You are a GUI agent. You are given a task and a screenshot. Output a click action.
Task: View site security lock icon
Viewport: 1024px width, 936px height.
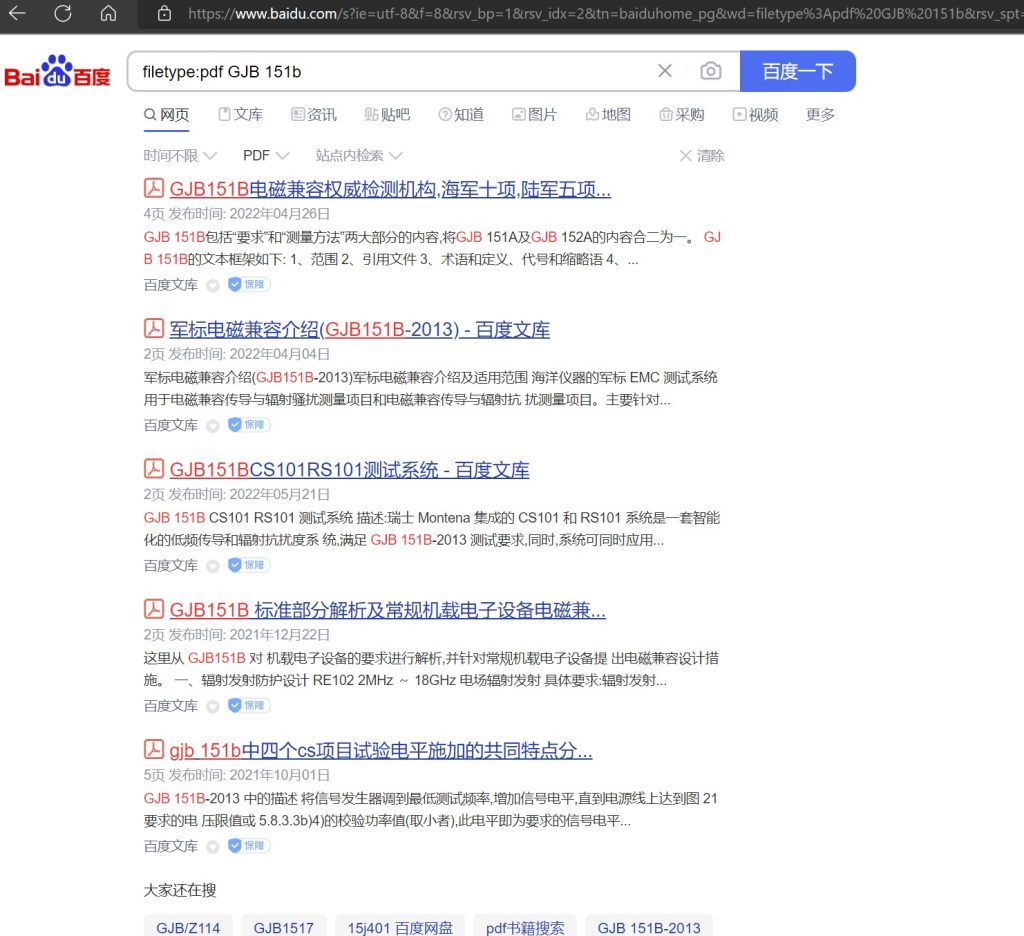pyautogui.click(x=164, y=13)
